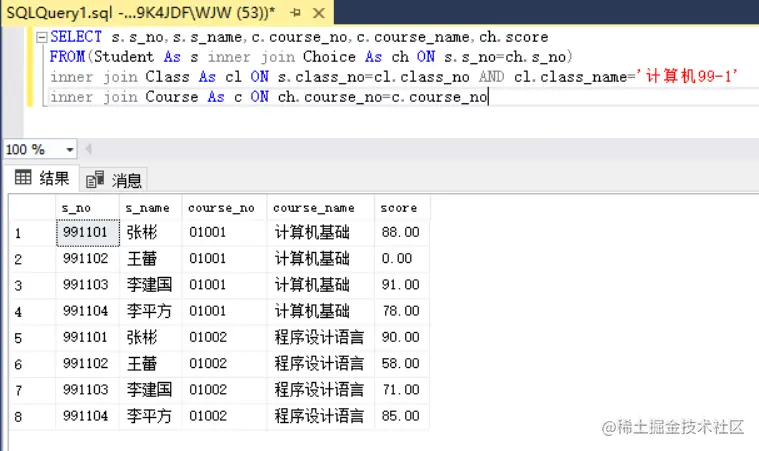Click 李建国 name cell in row 3

tap(151, 285)
